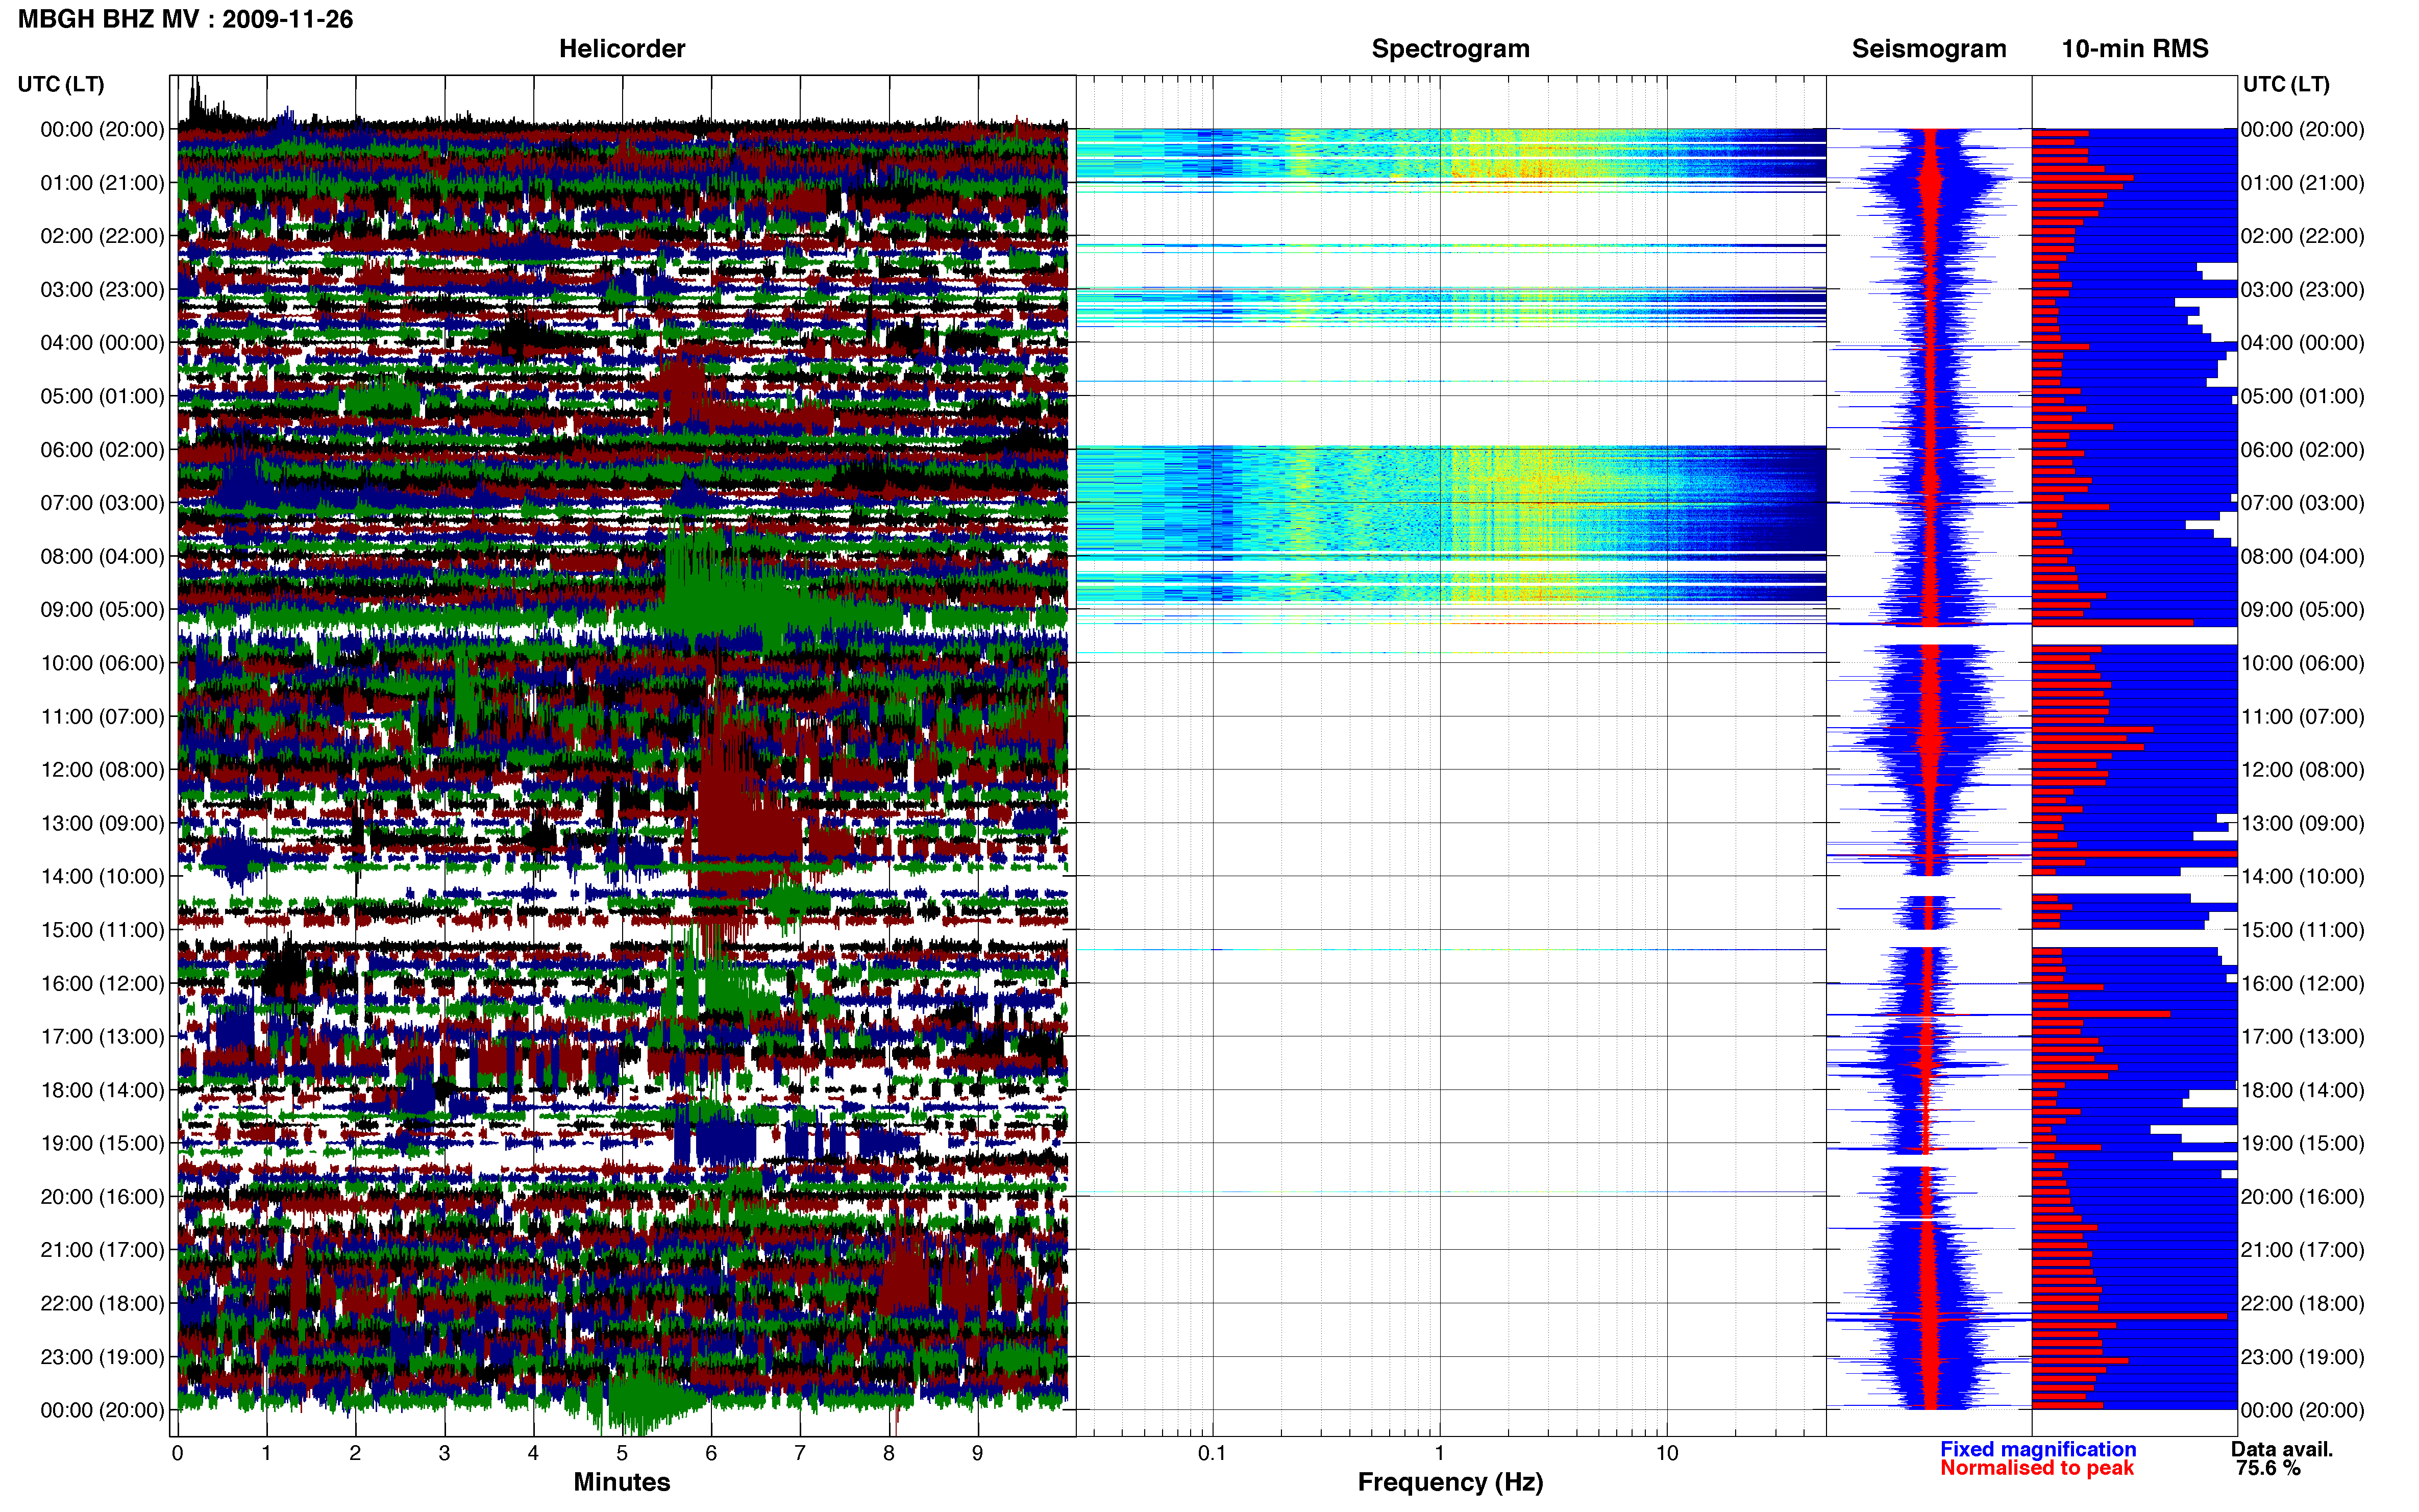
Task: Click the '75.6 %' value
Action: coord(2268,1468)
